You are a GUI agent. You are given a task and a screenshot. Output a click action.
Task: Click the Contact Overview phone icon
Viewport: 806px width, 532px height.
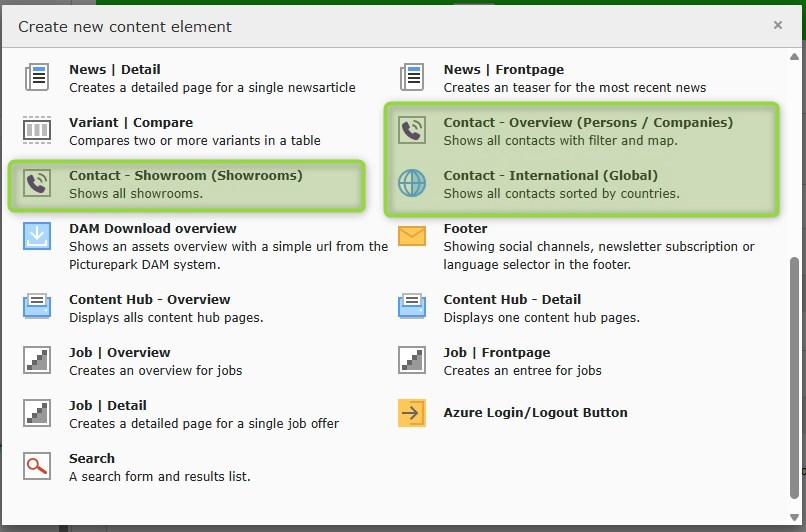(x=412, y=130)
